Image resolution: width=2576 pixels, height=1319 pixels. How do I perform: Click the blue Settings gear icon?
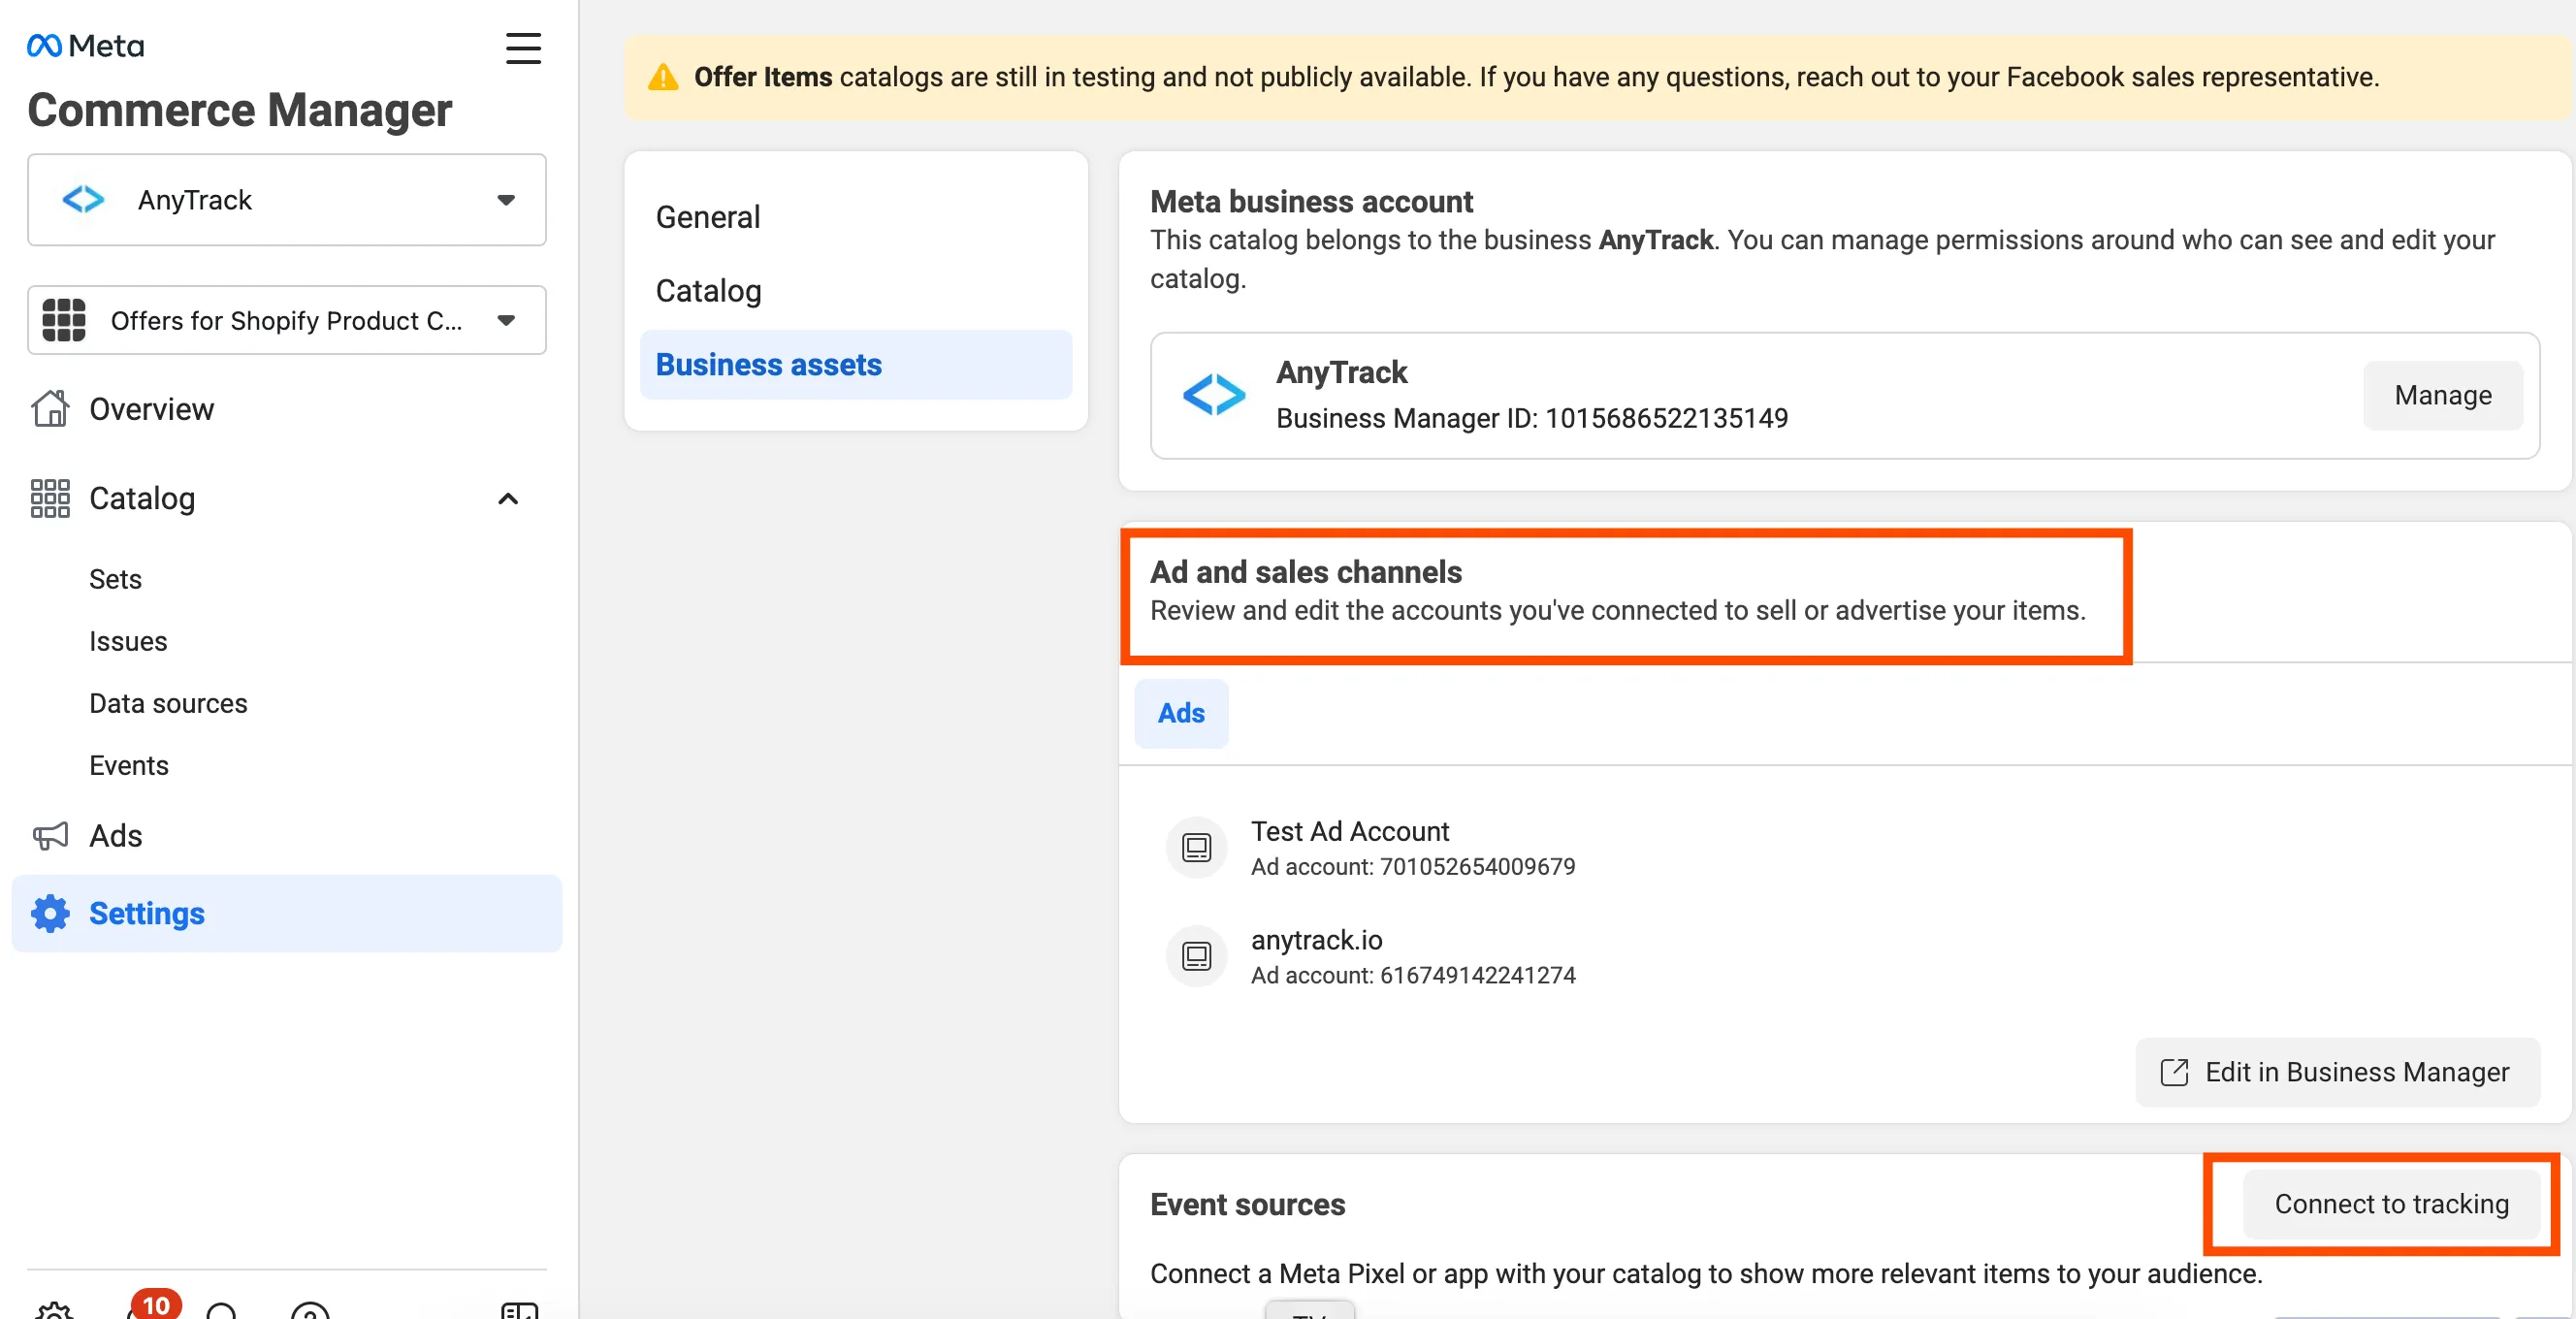click(50, 913)
